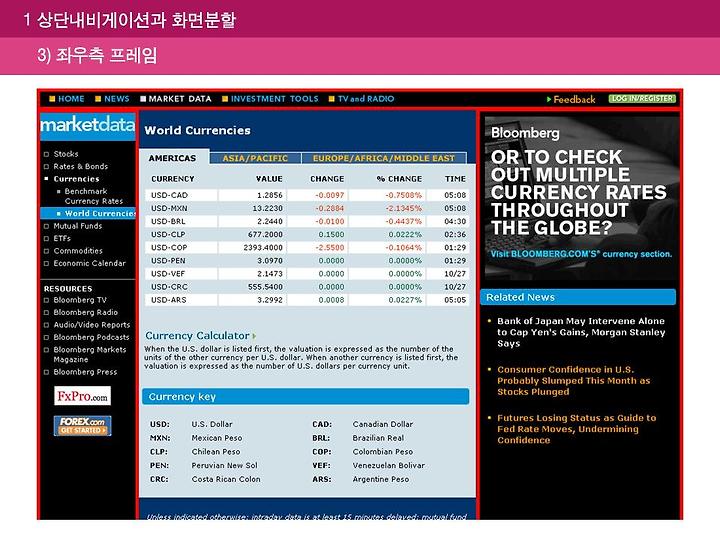Viewport: 720px width, 540px height.
Task: Open Economic Calendar in sidebar
Action: 89,263
